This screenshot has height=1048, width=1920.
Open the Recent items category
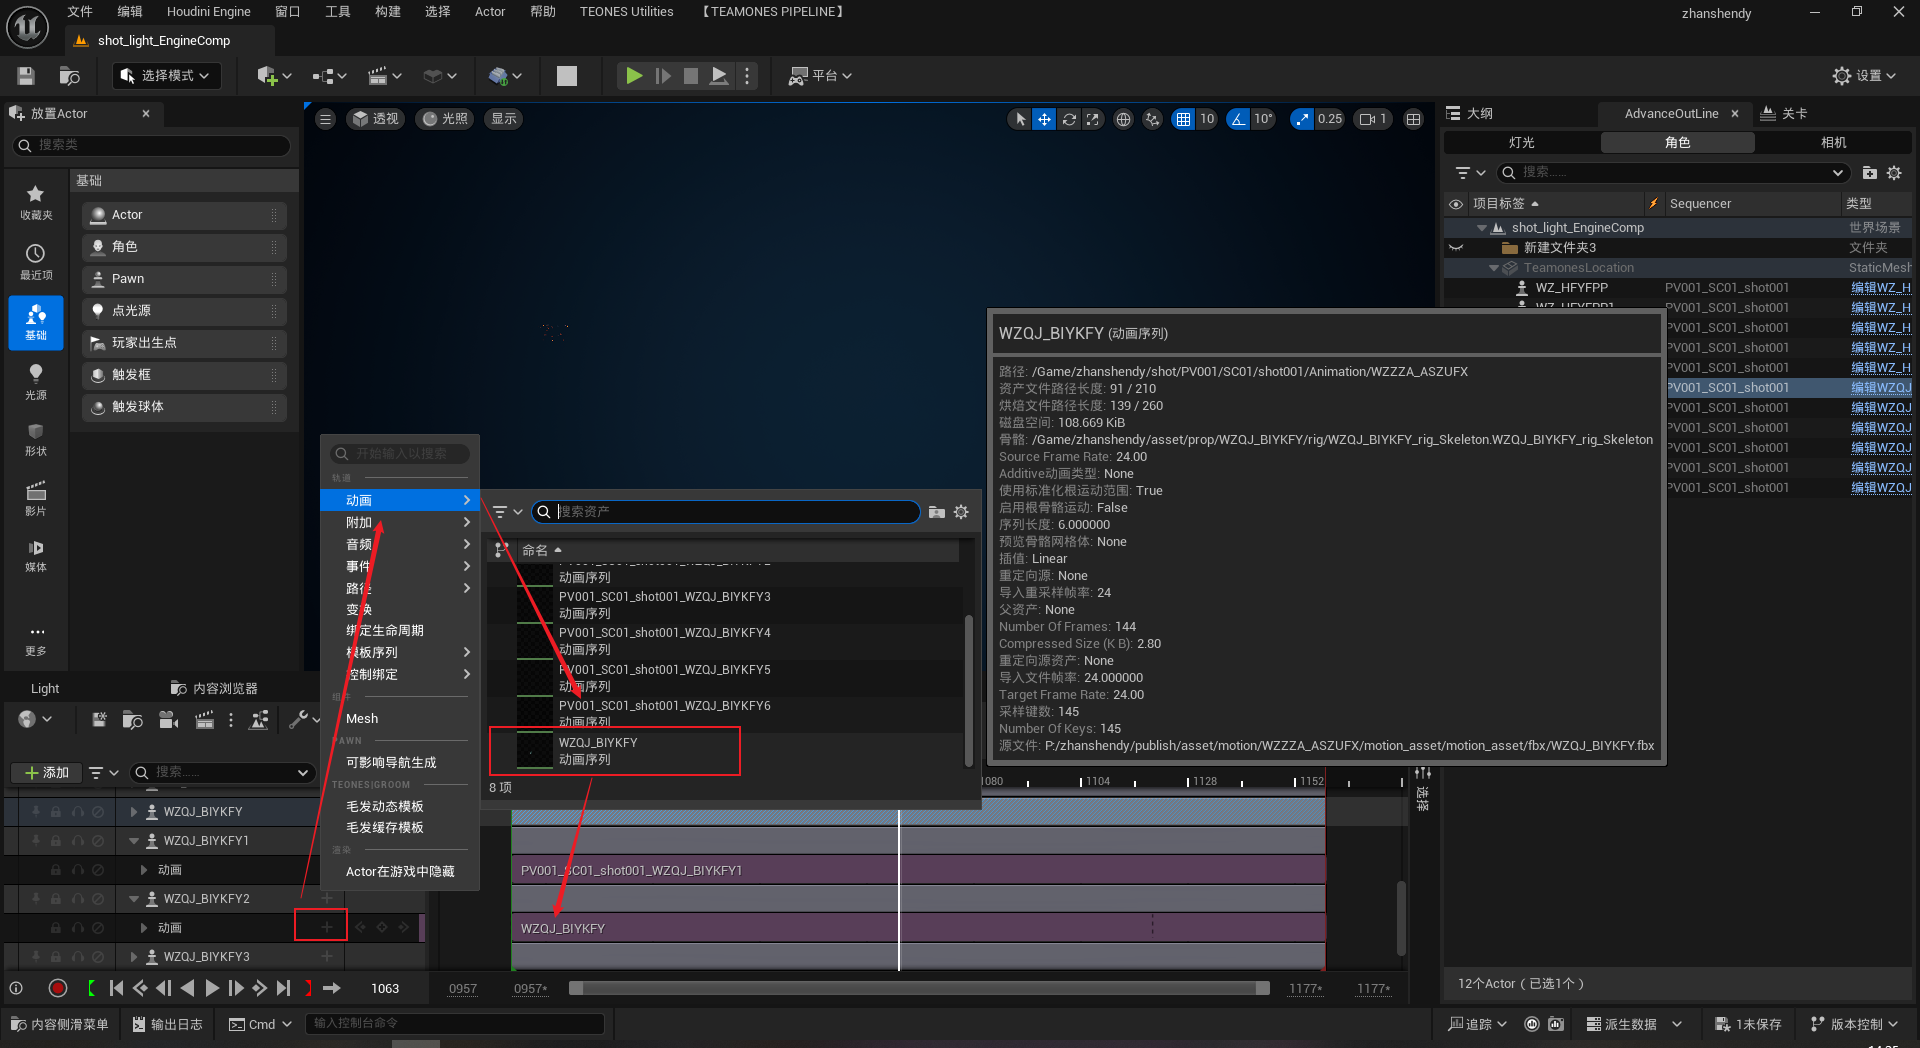(x=36, y=262)
